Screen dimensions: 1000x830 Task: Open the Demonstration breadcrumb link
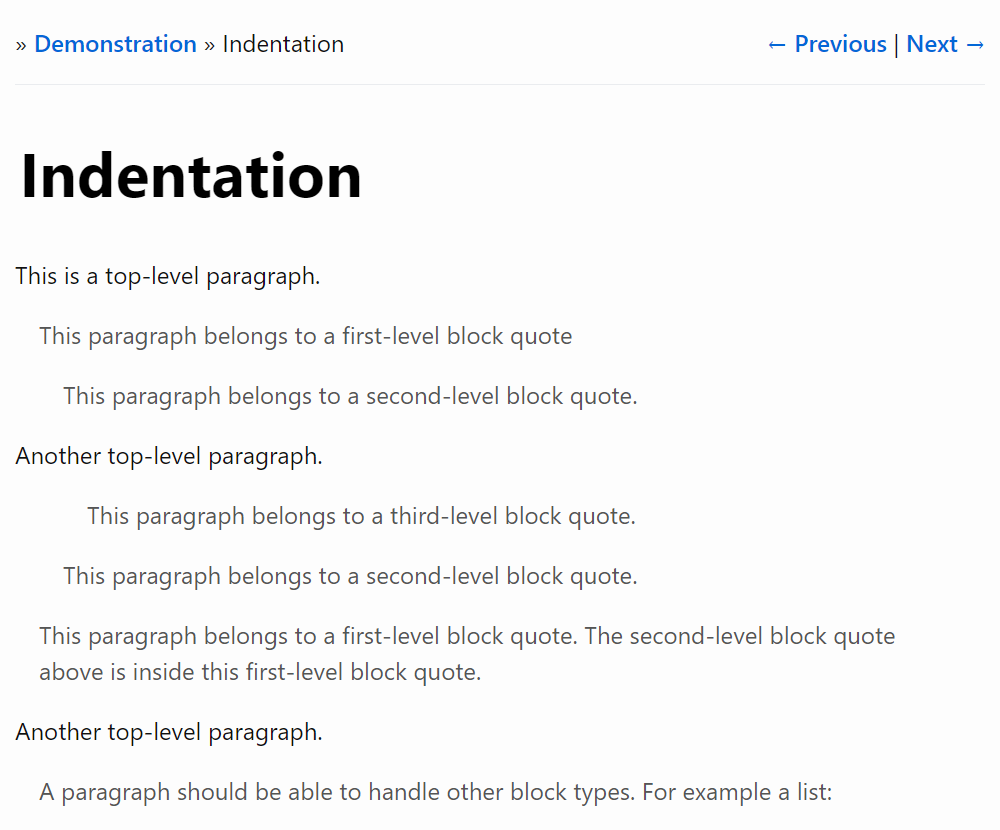coord(115,44)
